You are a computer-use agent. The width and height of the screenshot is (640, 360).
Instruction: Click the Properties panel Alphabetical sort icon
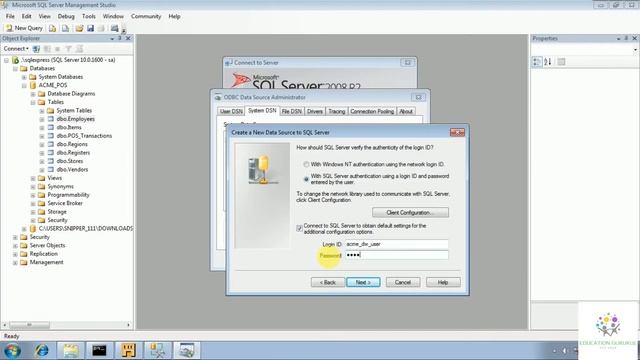click(548, 62)
